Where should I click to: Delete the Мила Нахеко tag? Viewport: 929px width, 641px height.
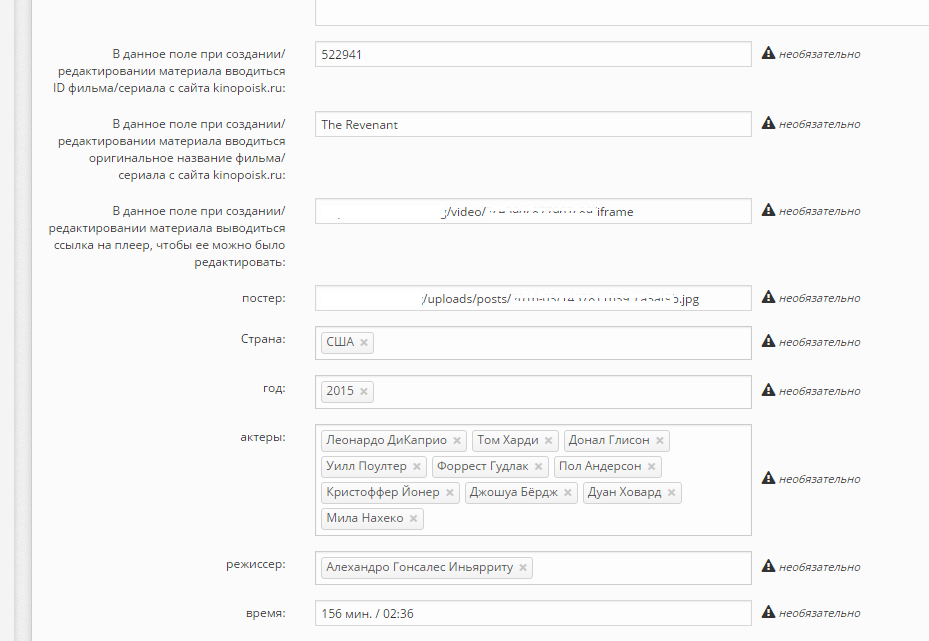[414, 519]
